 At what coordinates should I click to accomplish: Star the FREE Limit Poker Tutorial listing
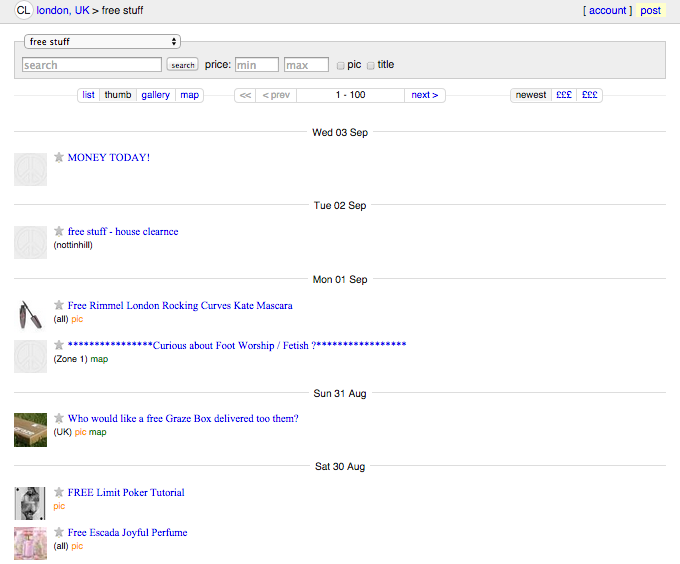pyautogui.click(x=59, y=492)
